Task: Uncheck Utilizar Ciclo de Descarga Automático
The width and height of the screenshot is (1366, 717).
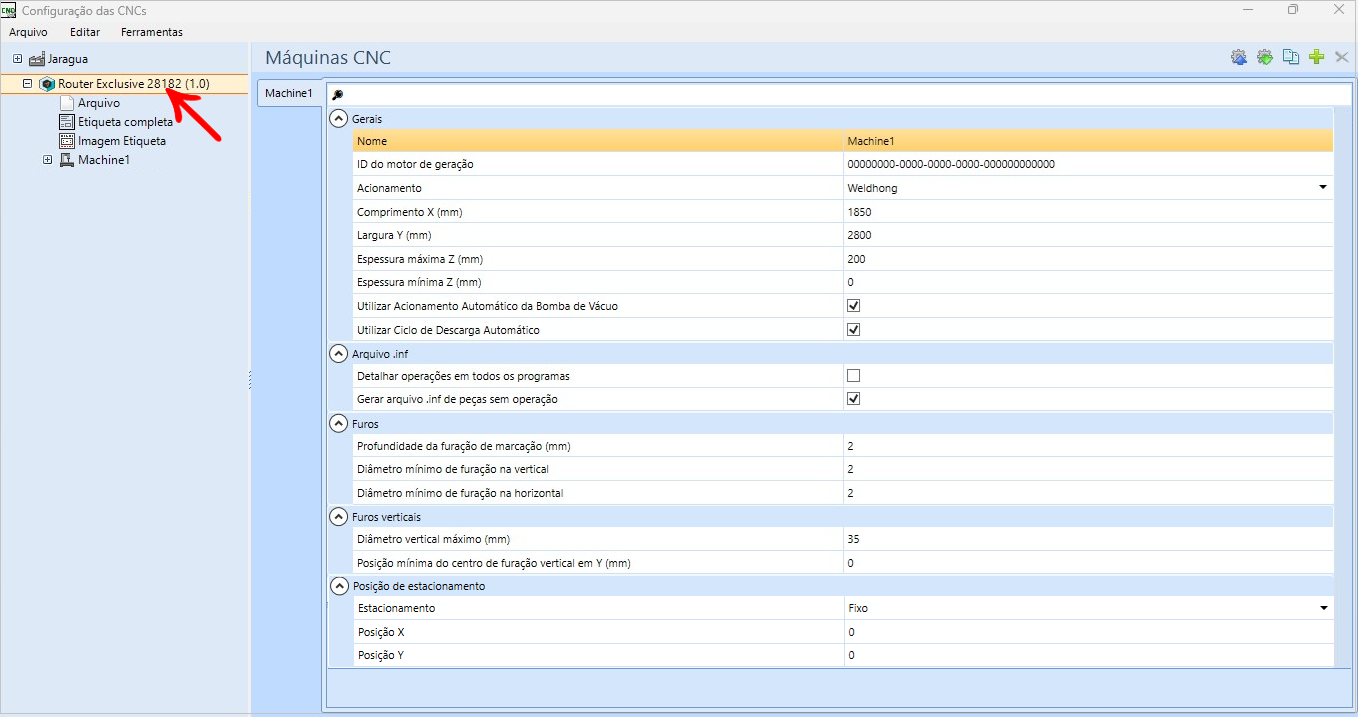Action: coord(853,330)
